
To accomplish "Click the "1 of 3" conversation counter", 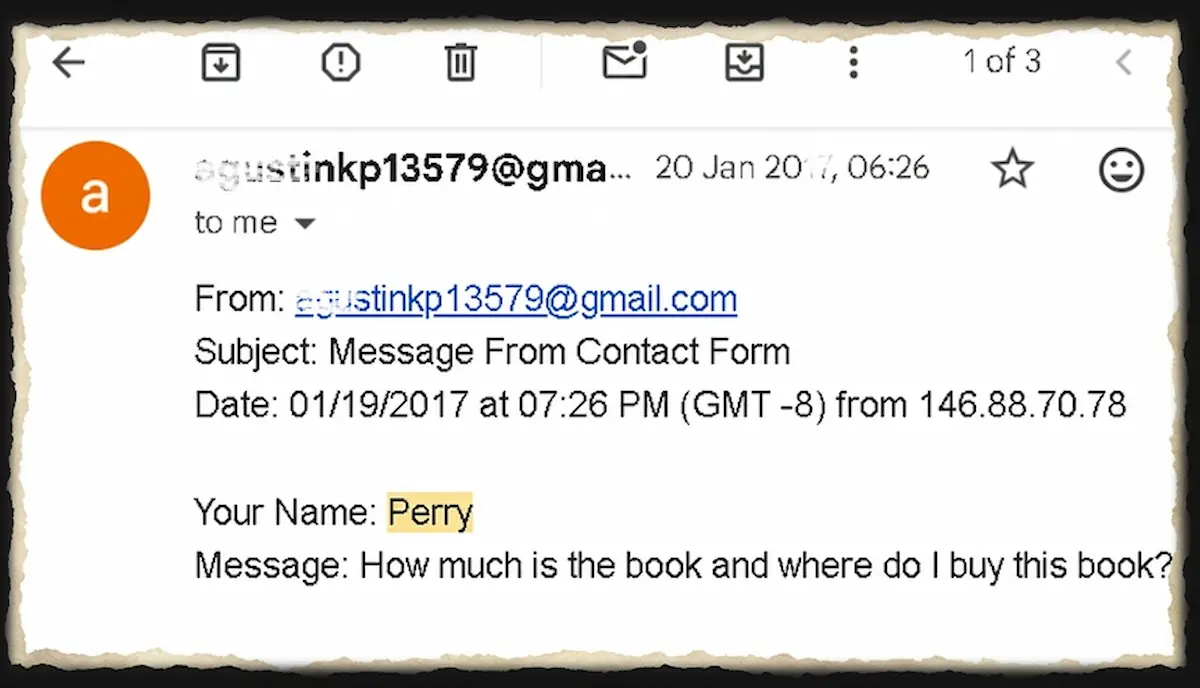I will tap(1001, 62).
